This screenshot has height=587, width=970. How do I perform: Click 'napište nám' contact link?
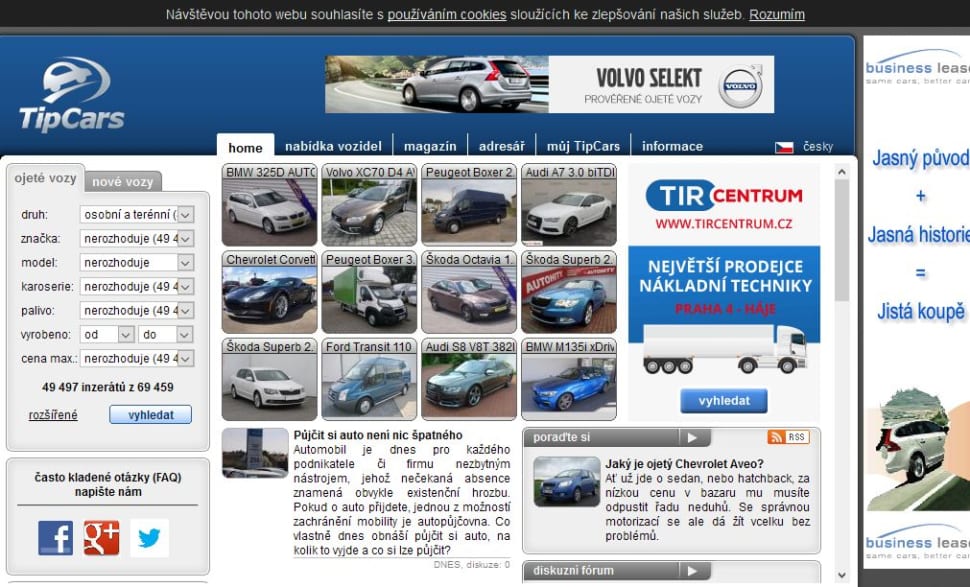click(x=108, y=492)
